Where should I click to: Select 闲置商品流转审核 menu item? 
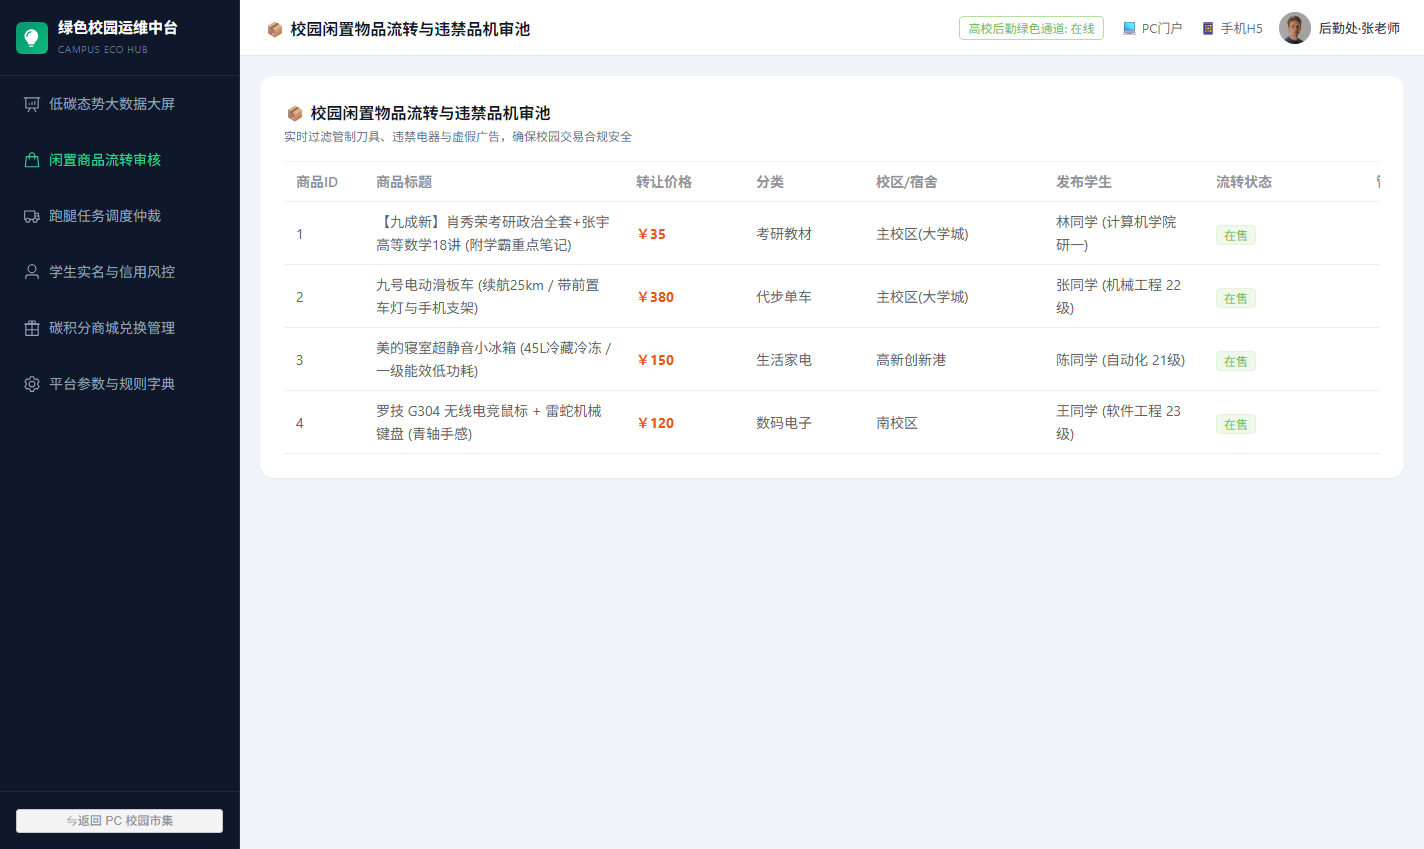(x=120, y=160)
